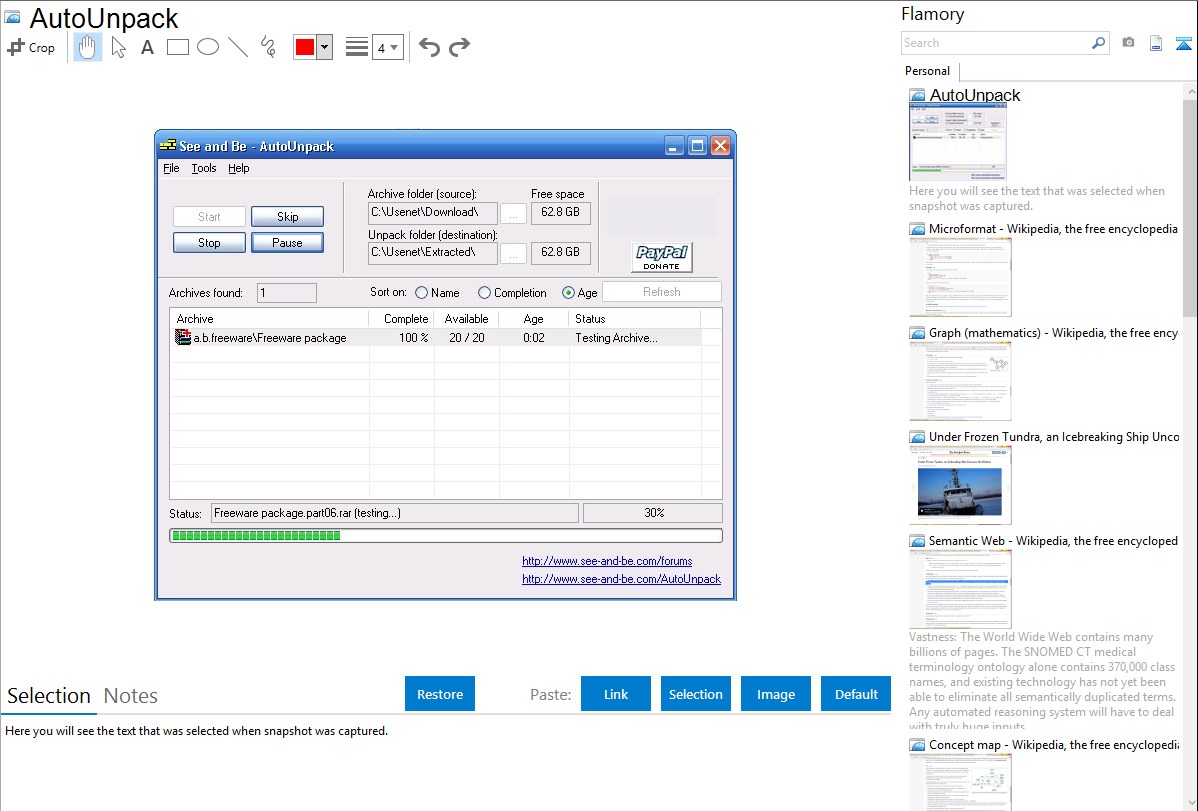
Task: Click the Default paste button
Action: (856, 694)
